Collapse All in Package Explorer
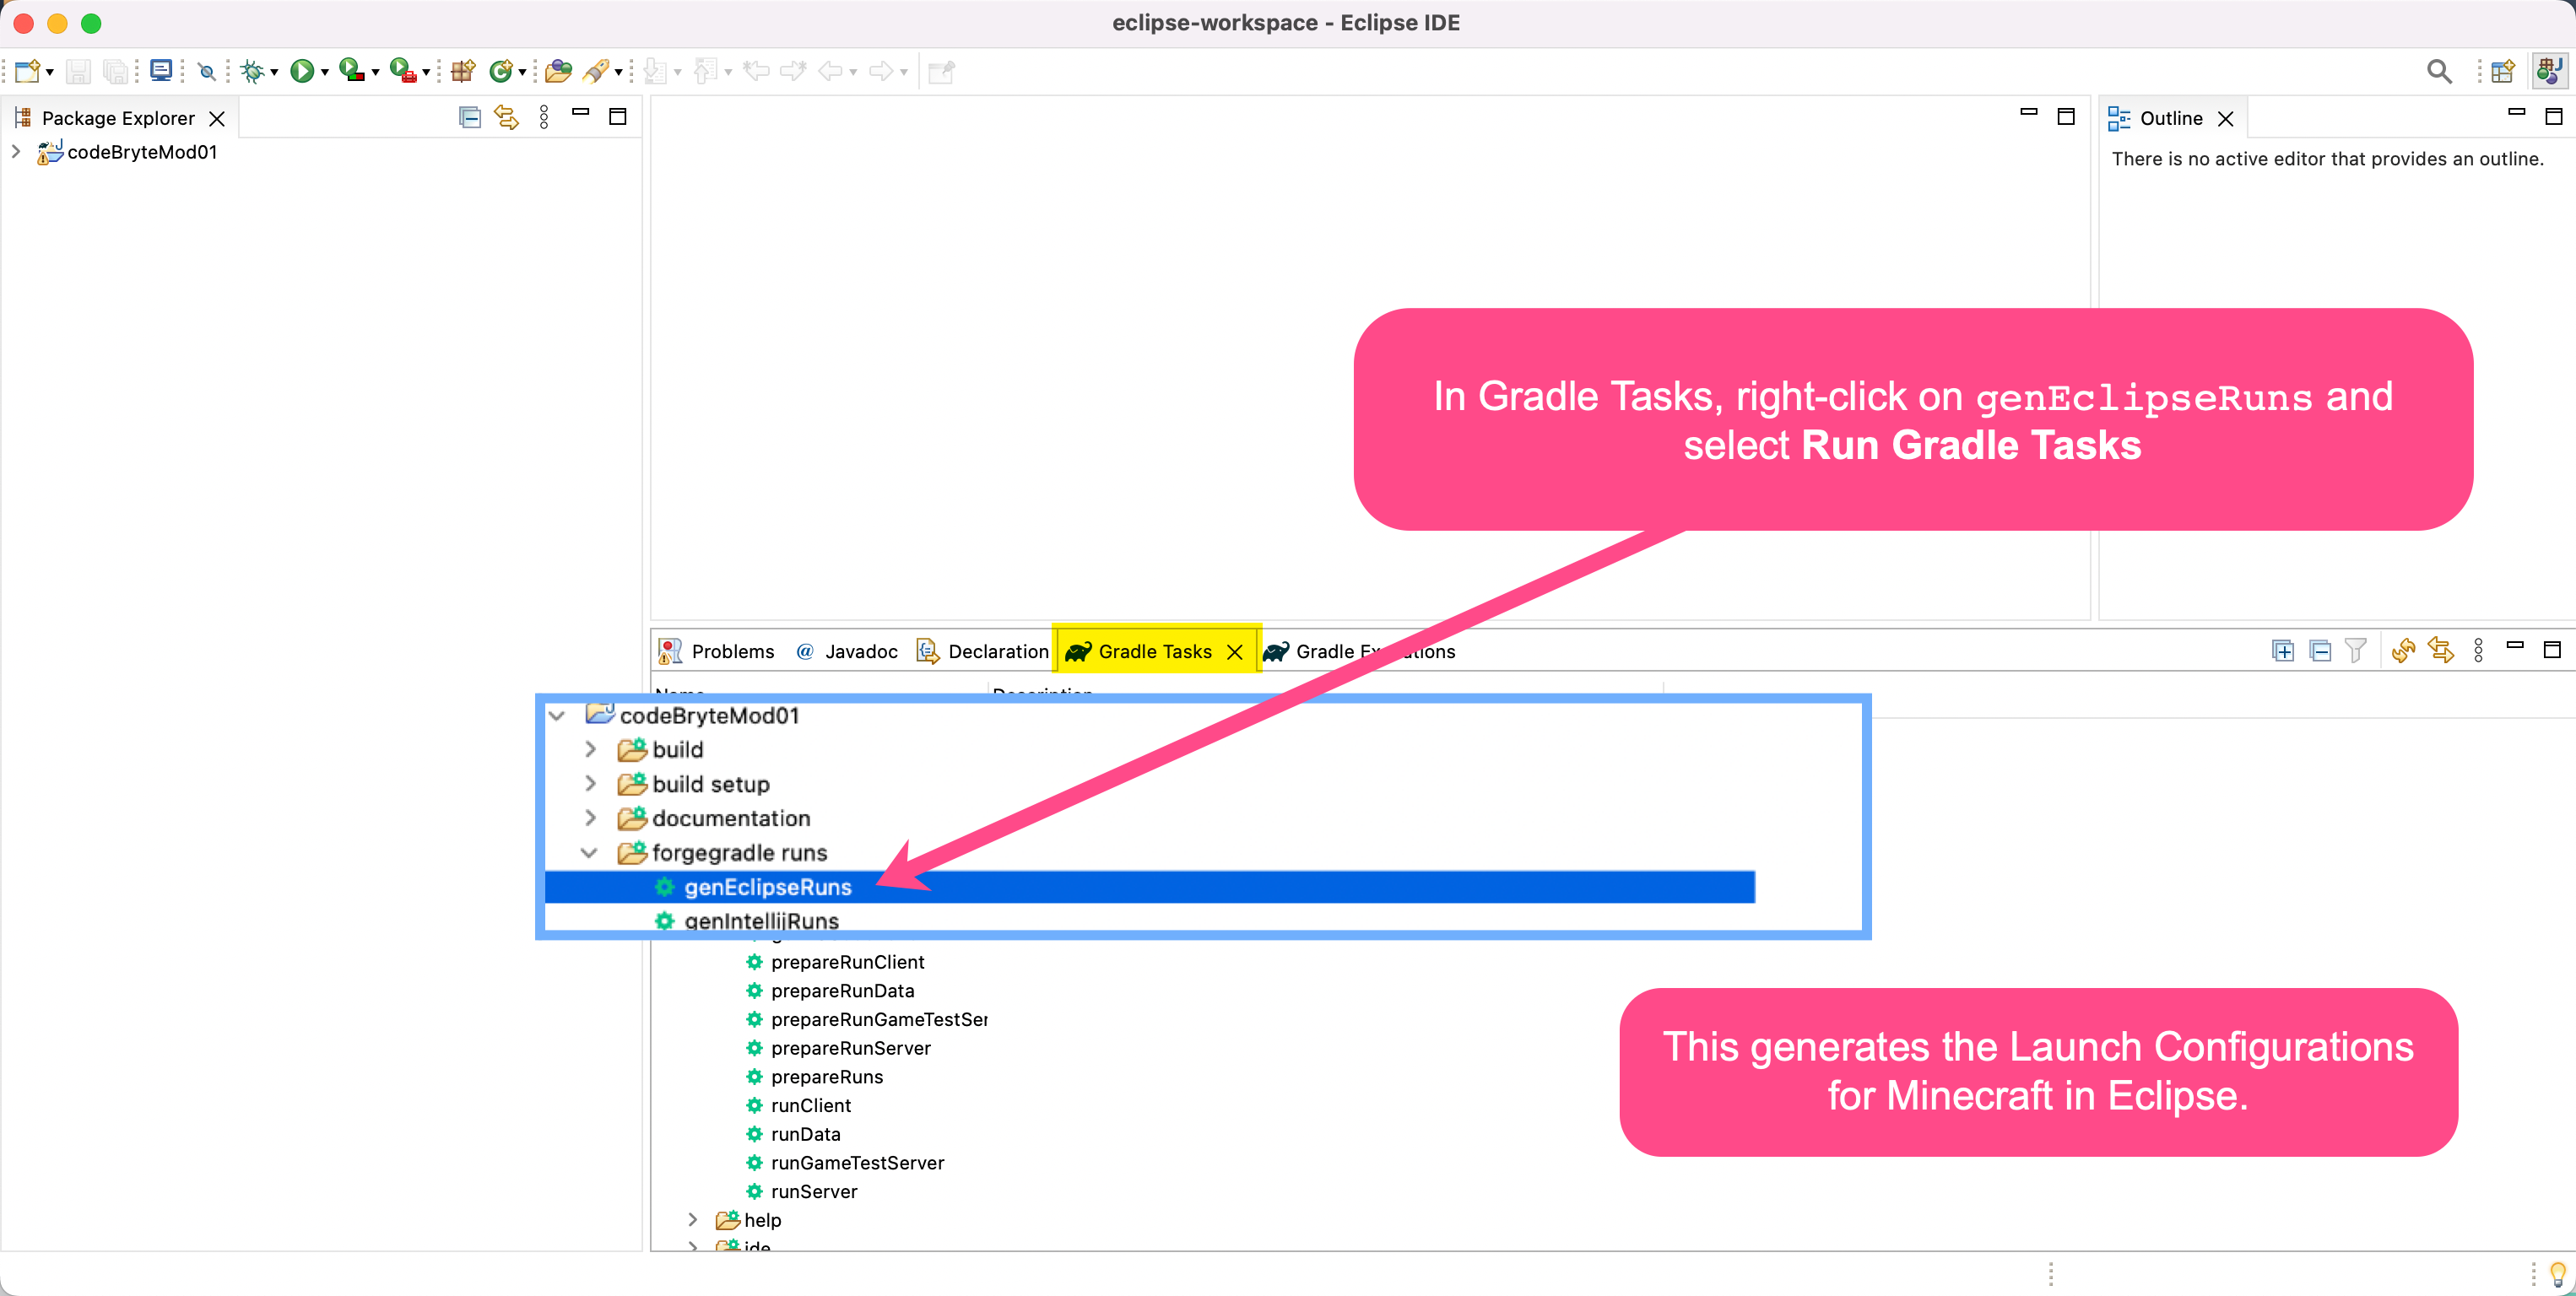Viewport: 2576px width, 1296px height. point(469,118)
